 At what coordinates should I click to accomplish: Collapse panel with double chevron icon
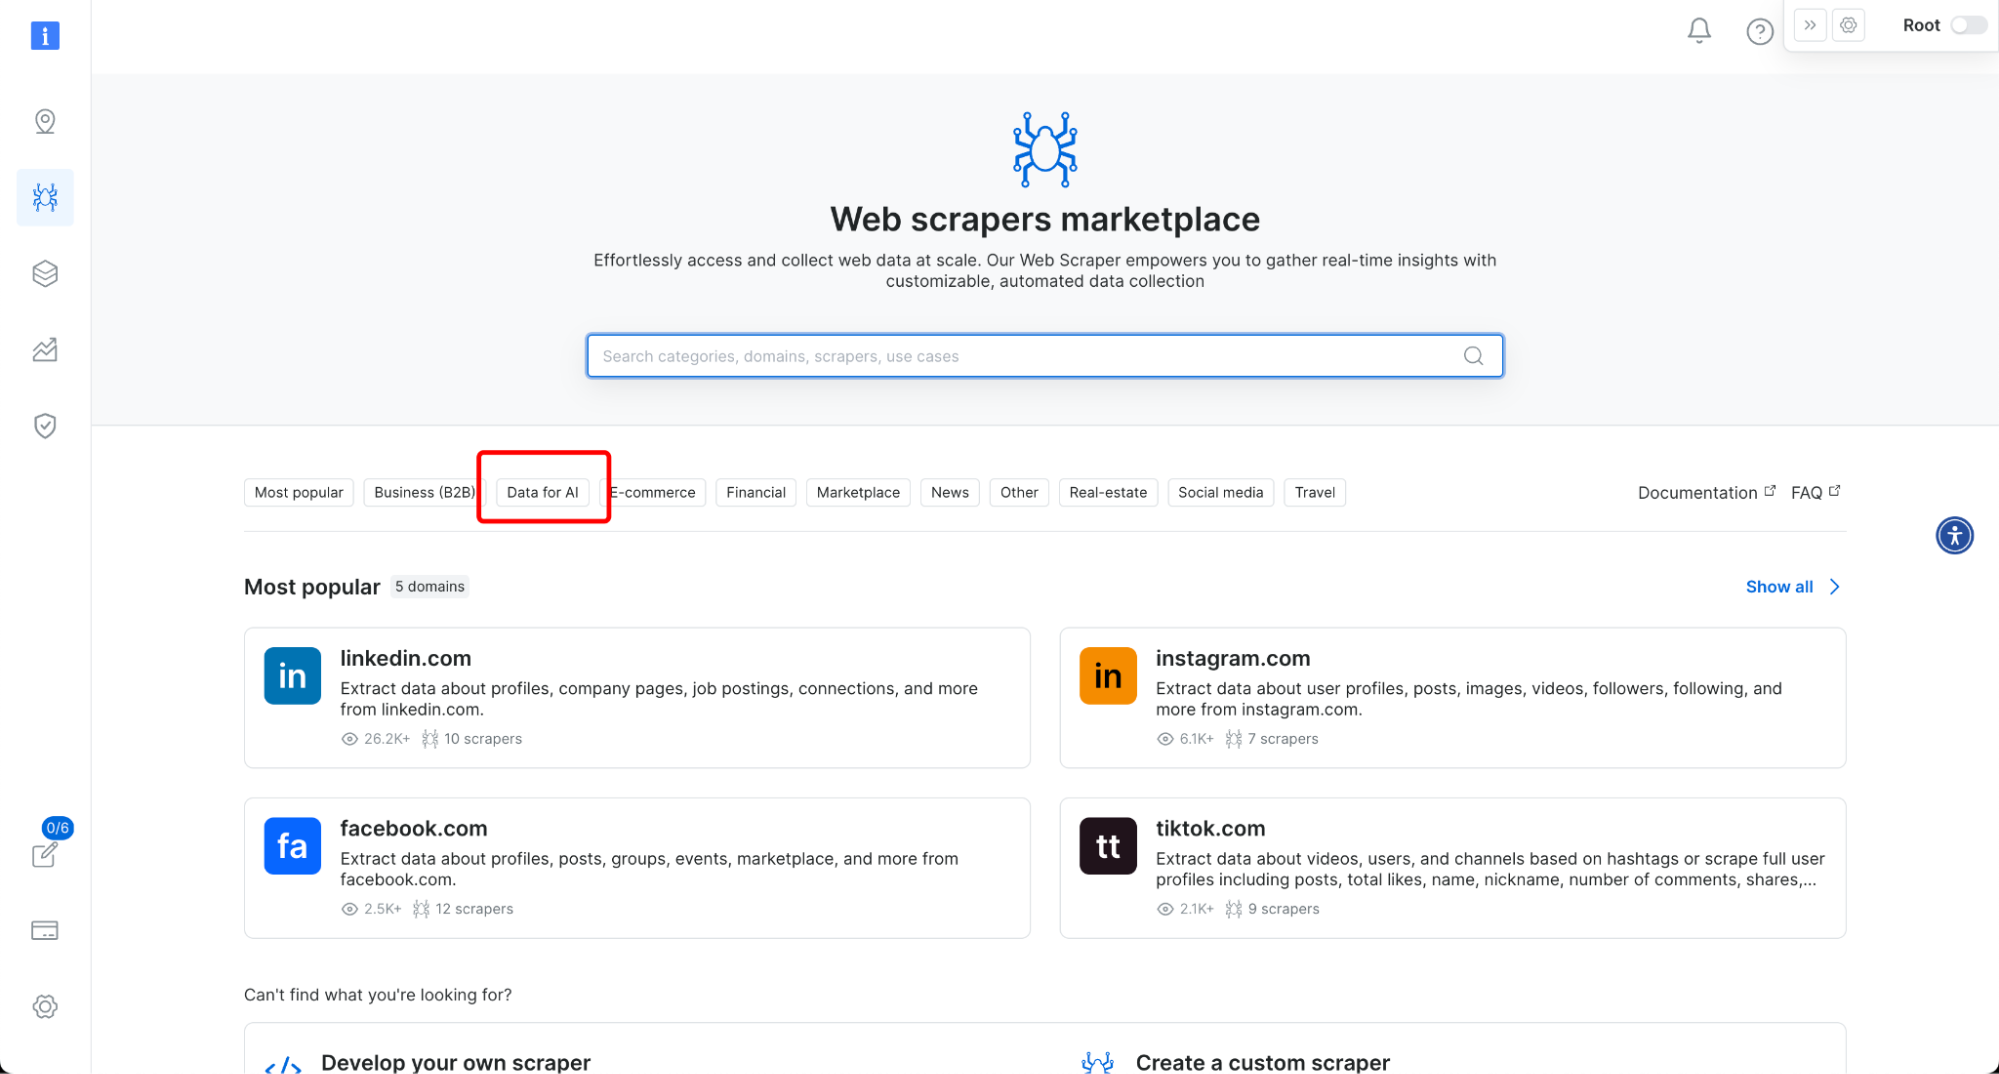(1810, 25)
